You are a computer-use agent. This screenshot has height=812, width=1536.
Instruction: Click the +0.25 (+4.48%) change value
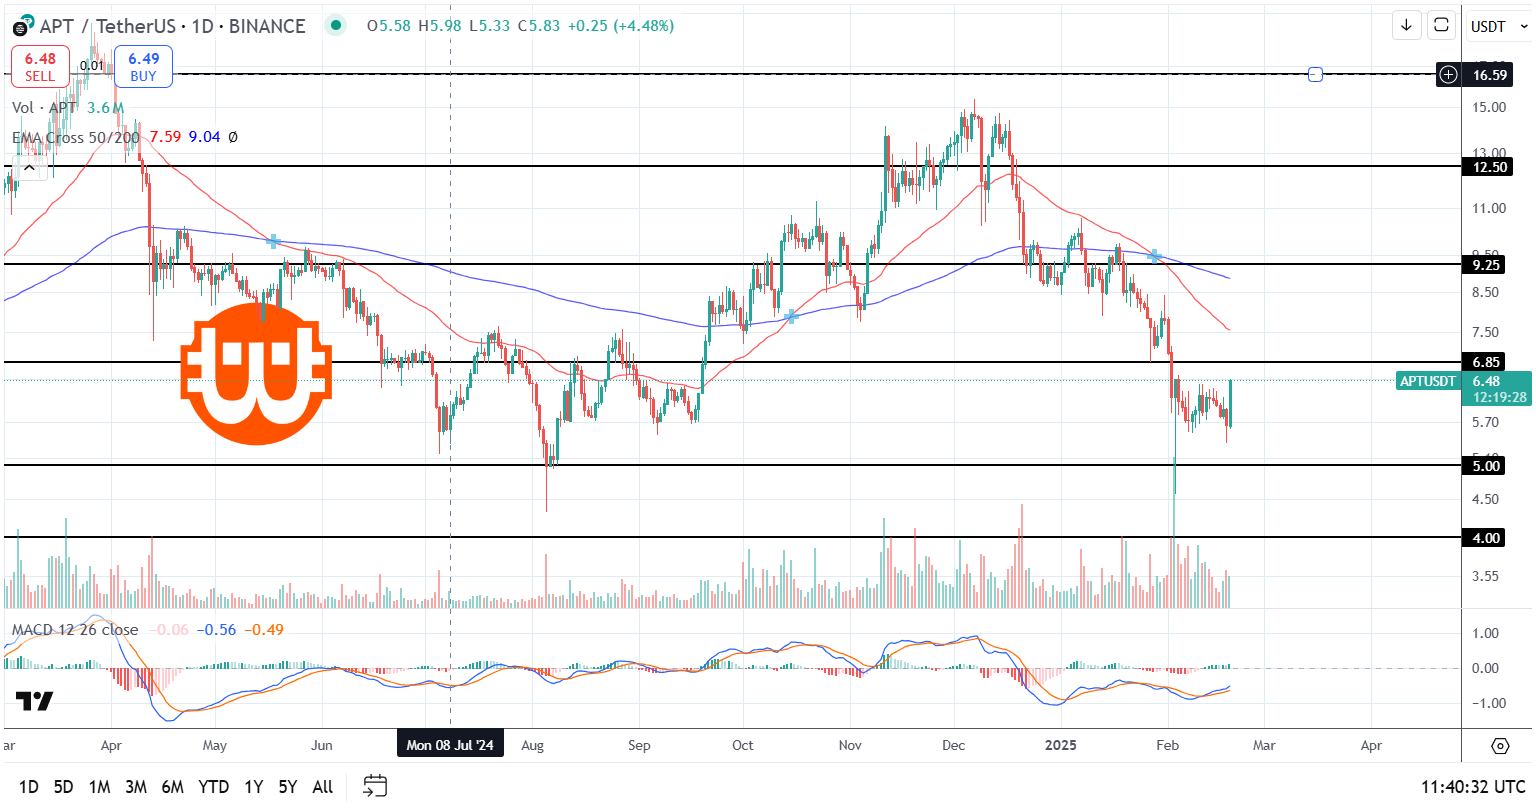[x=620, y=26]
